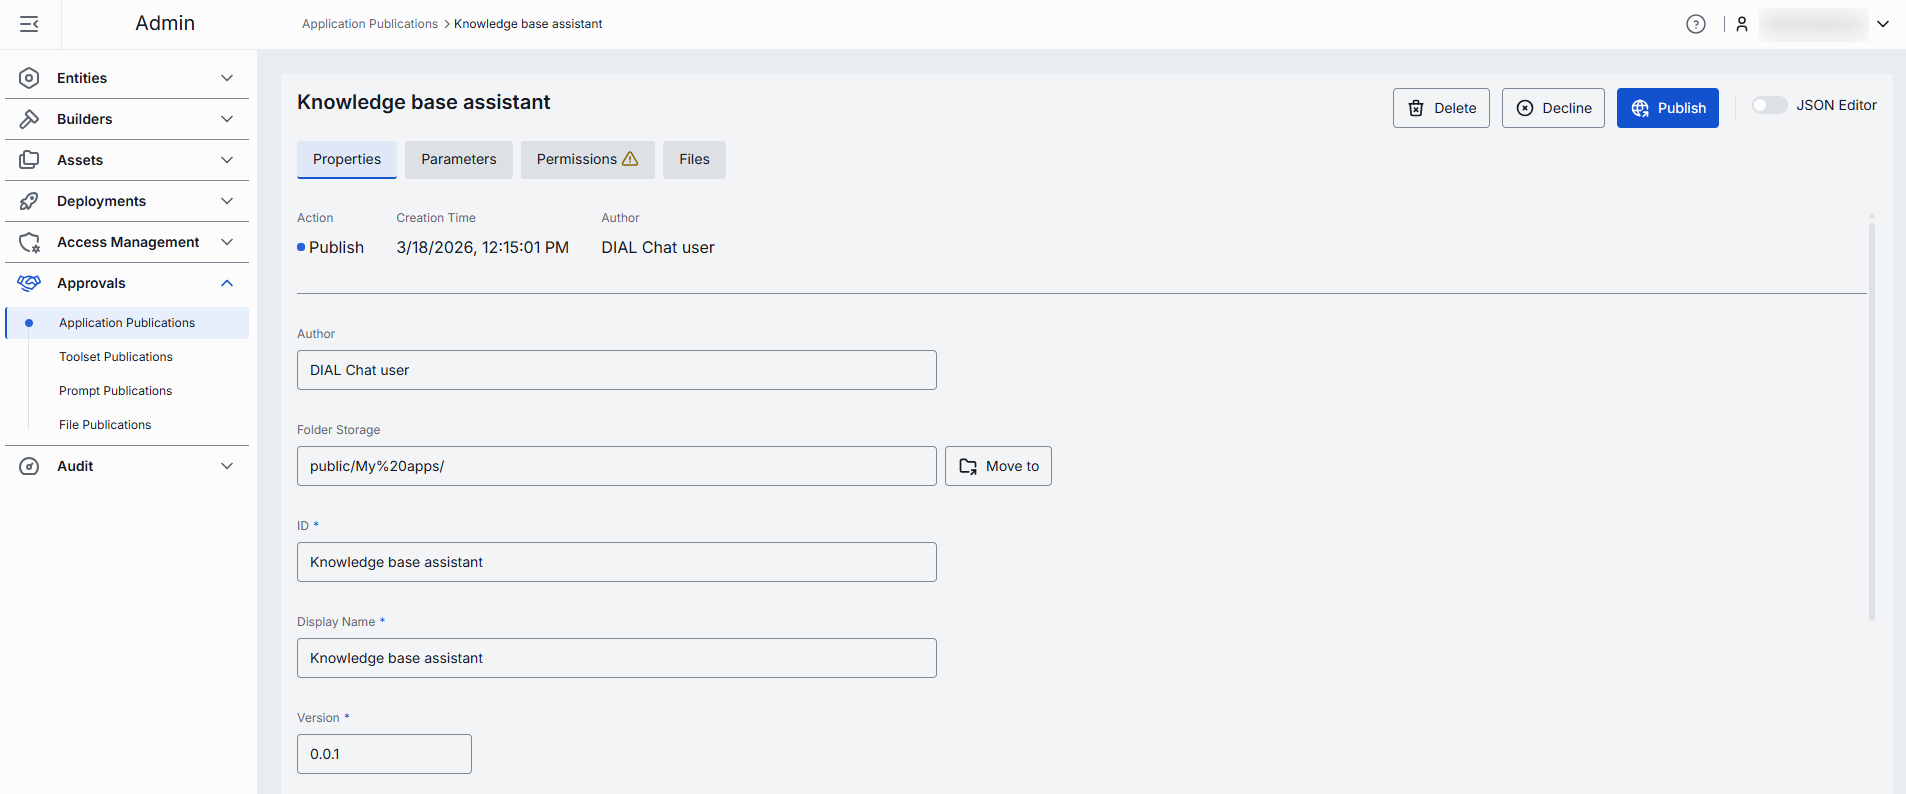
Task: Click the Builders hammer icon
Action: click(x=29, y=119)
